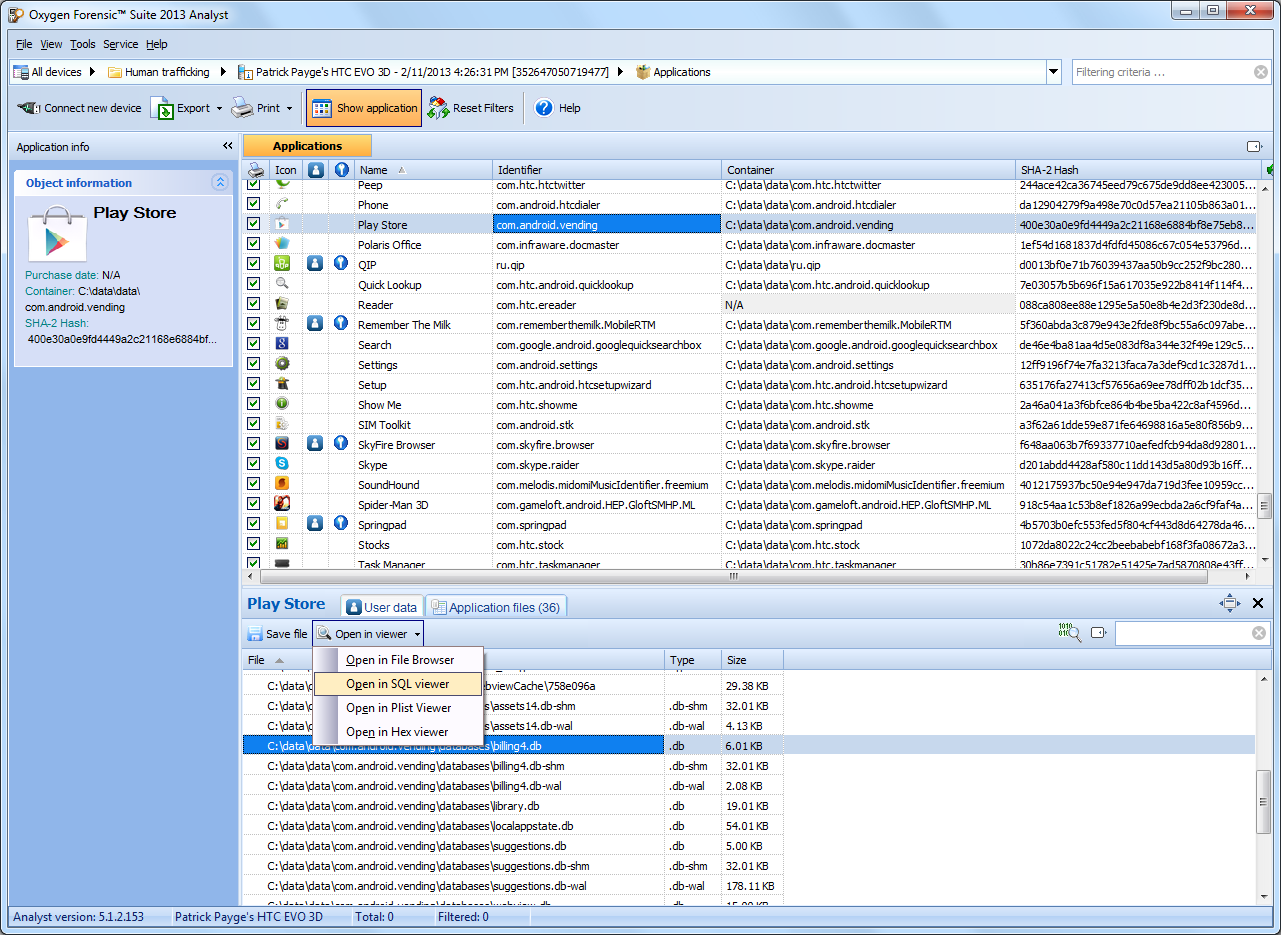The width and height of the screenshot is (1281, 935).
Task: Open the File menu
Action: pos(24,44)
